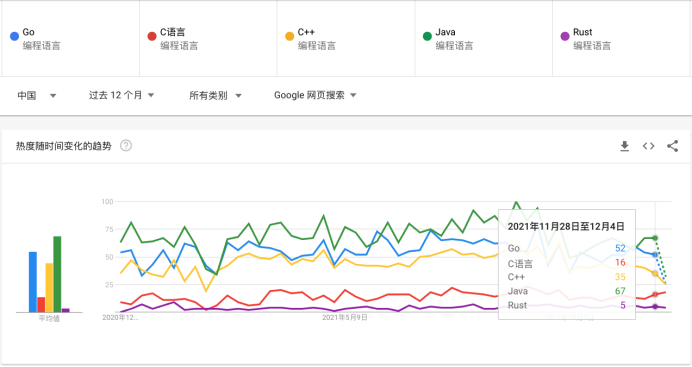Viewport: 692px width, 367px height.
Task: Click the 2020年12... axis date label
Action: [120, 318]
